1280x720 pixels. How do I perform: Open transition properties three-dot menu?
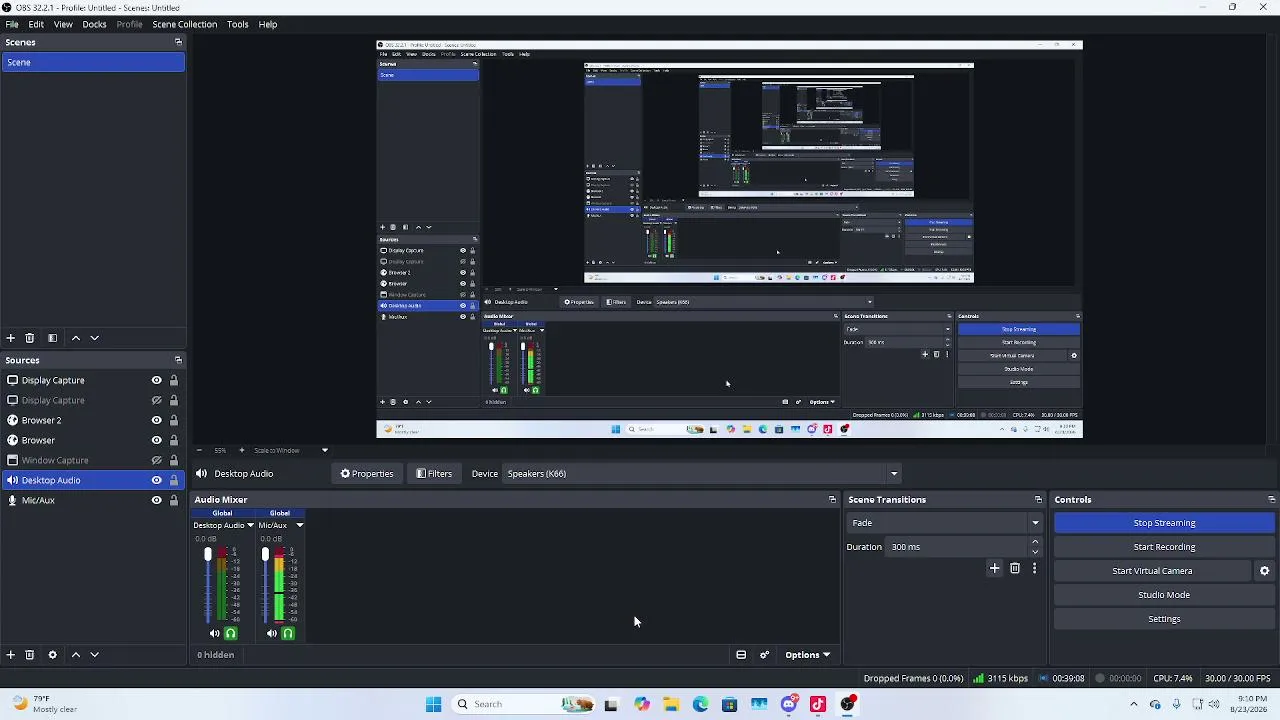pyautogui.click(x=1034, y=569)
